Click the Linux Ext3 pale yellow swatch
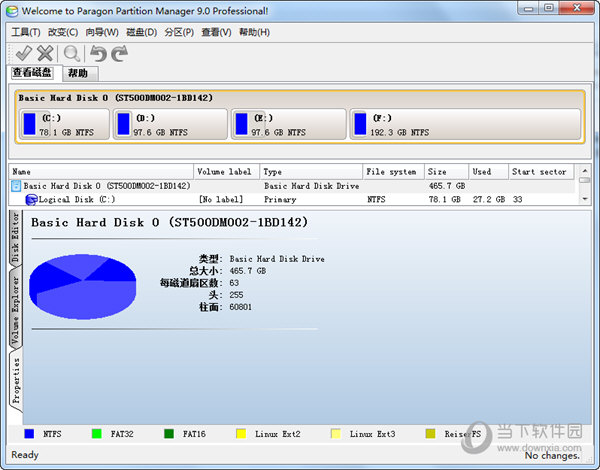This screenshot has width=600, height=470. [336, 434]
